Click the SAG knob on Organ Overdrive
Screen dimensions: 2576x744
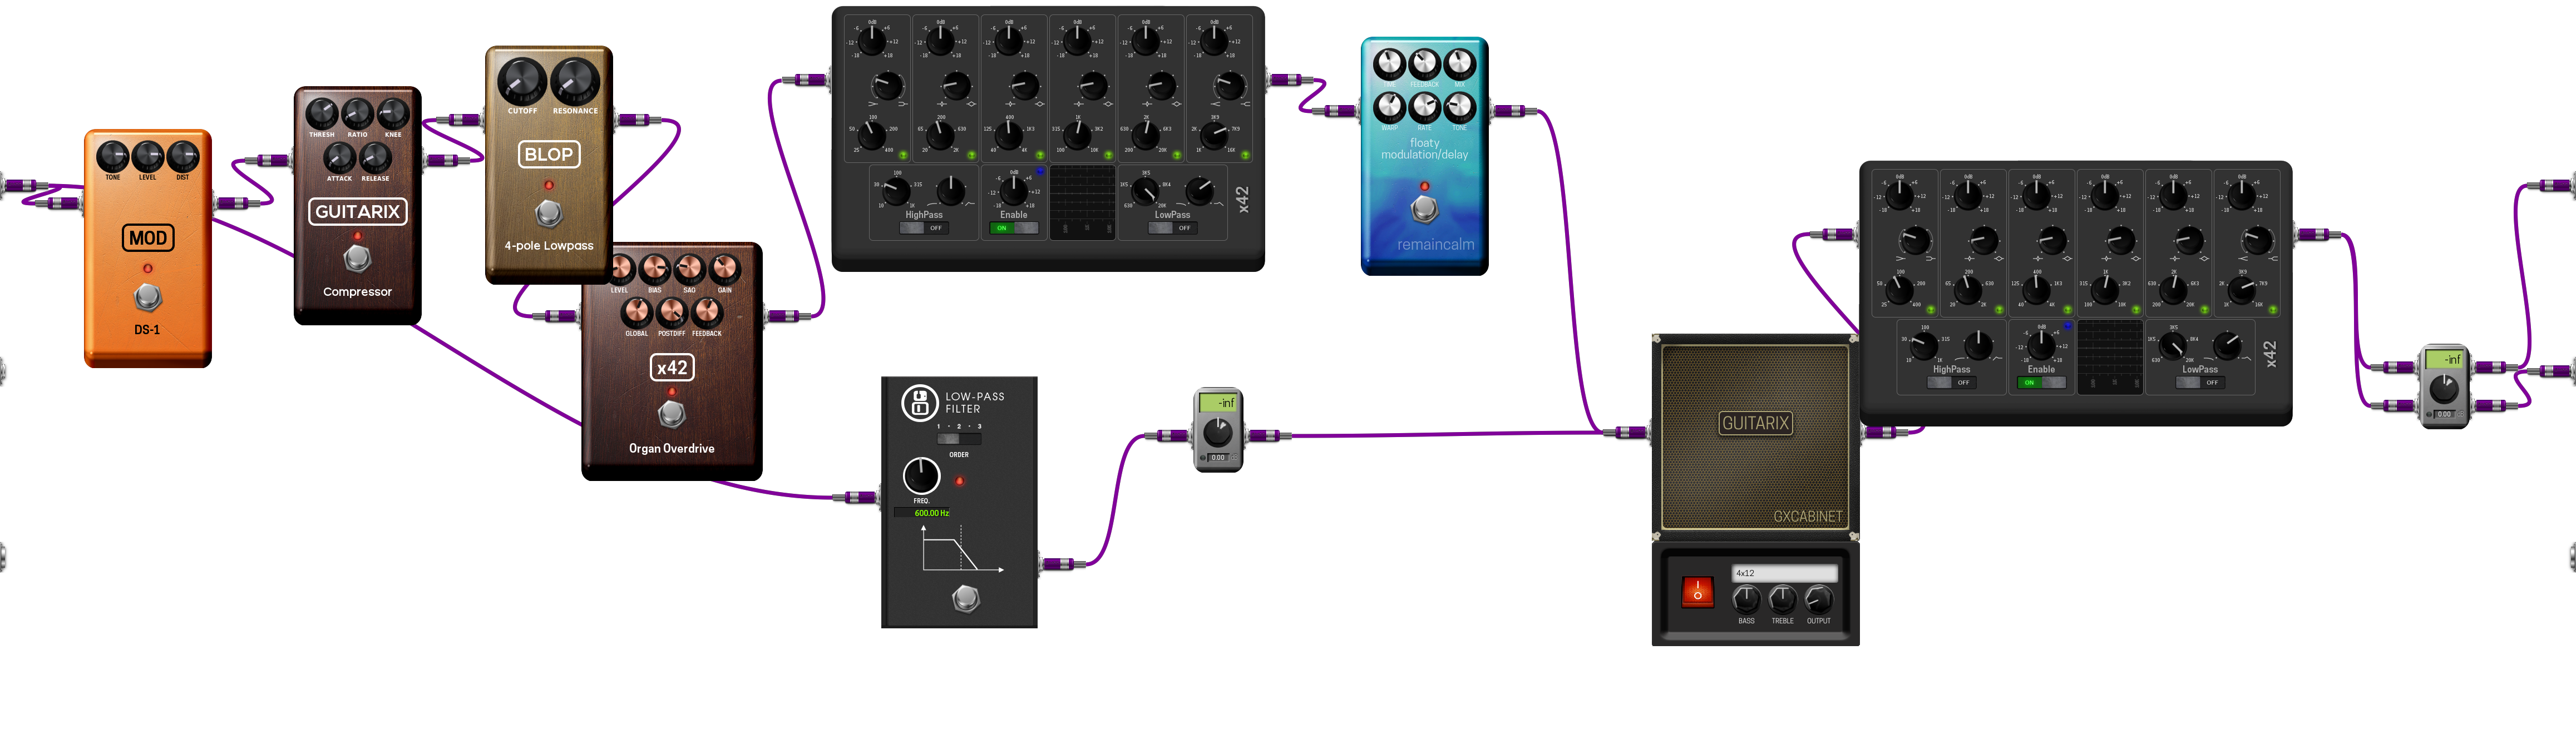pyautogui.click(x=689, y=269)
